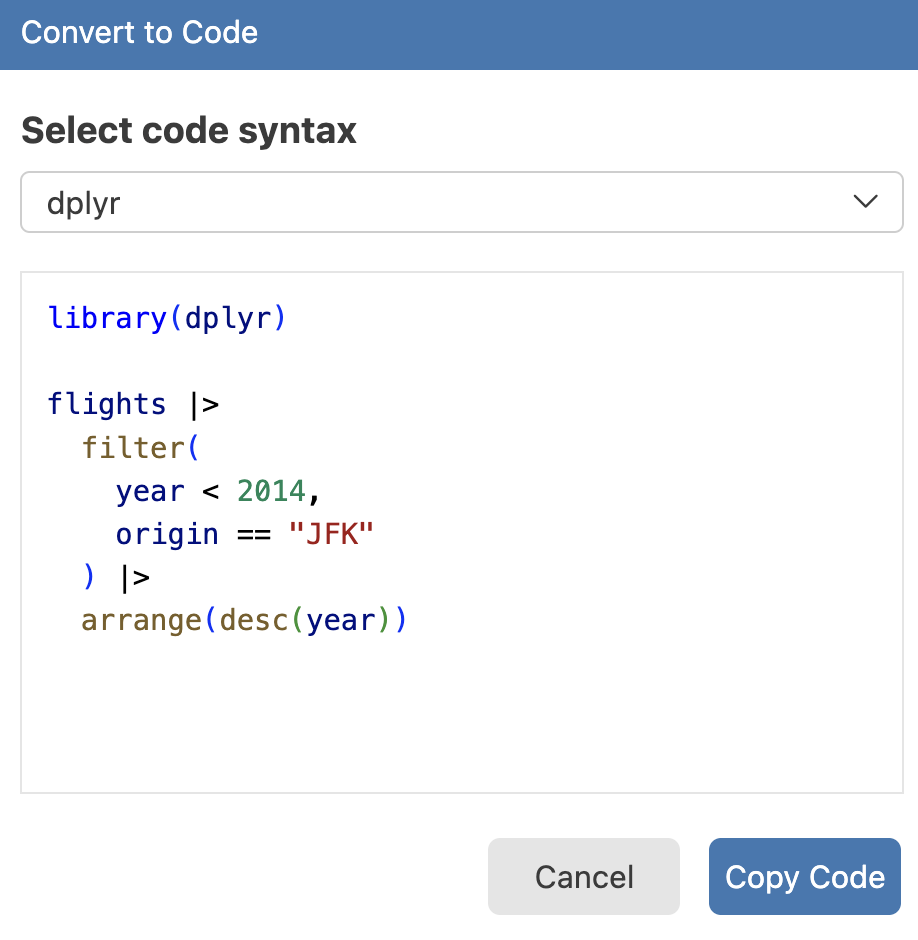Click the Copy Code button
The width and height of the screenshot is (918, 940).
(x=805, y=876)
